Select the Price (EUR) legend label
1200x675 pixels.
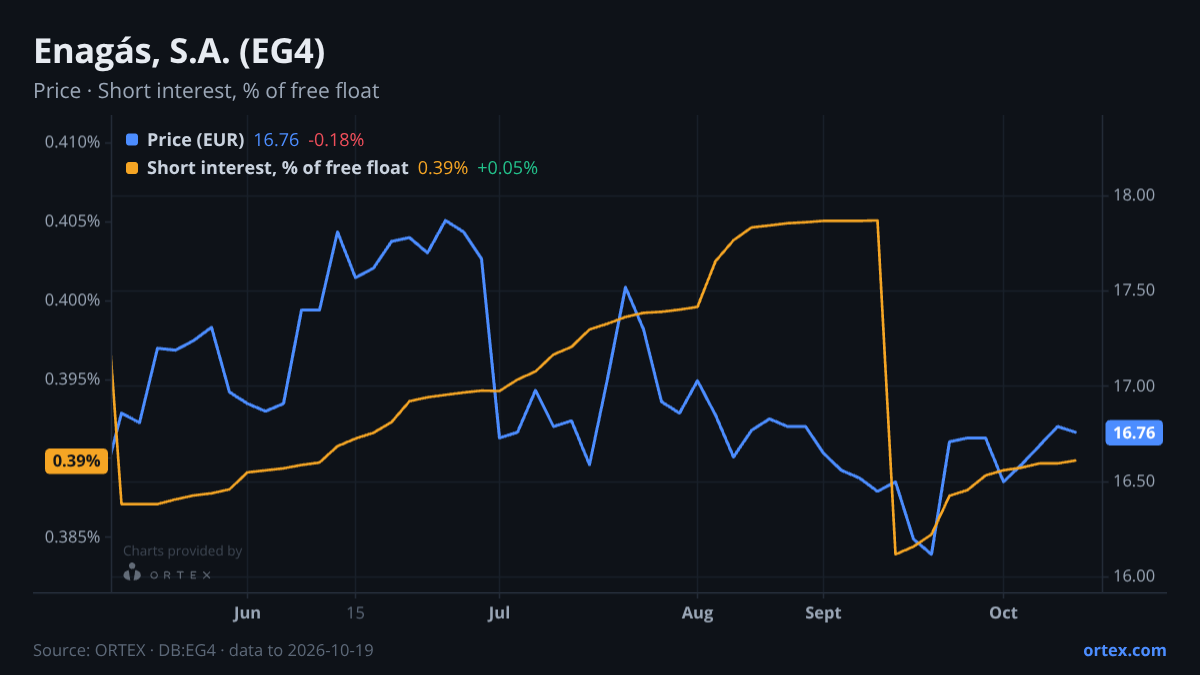pos(196,140)
